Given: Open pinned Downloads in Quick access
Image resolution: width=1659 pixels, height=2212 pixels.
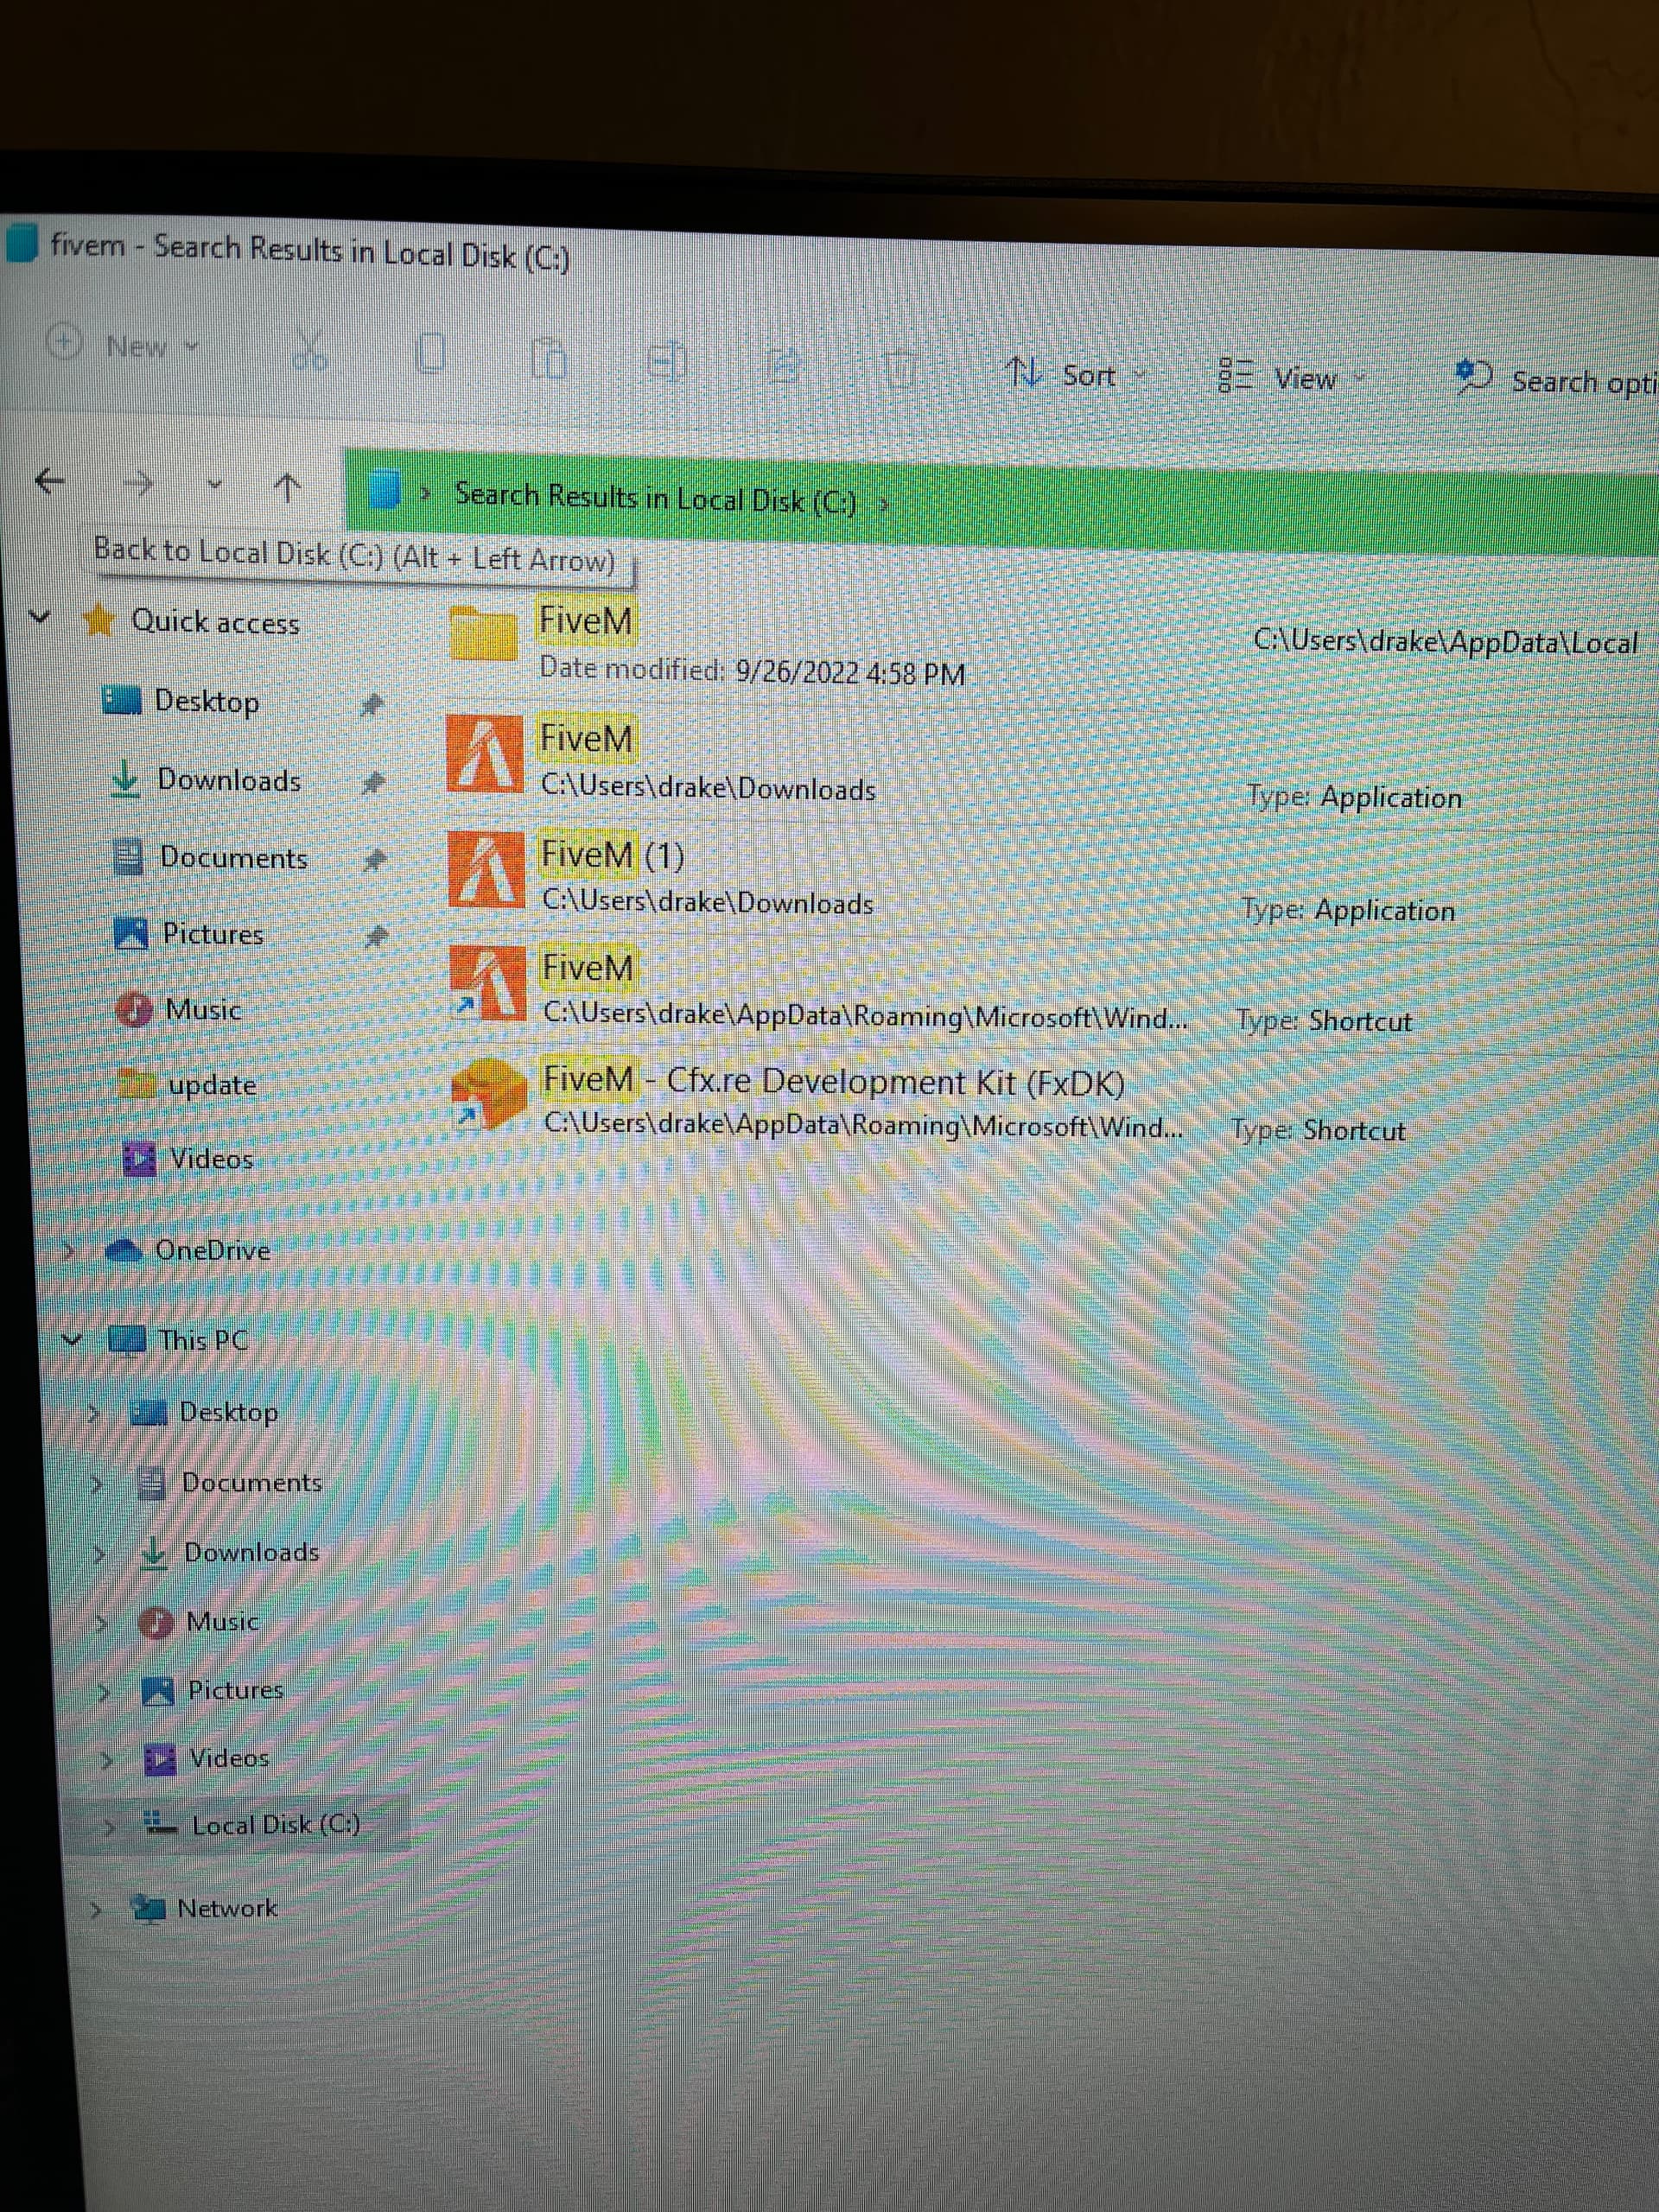Looking at the screenshot, I should (228, 780).
